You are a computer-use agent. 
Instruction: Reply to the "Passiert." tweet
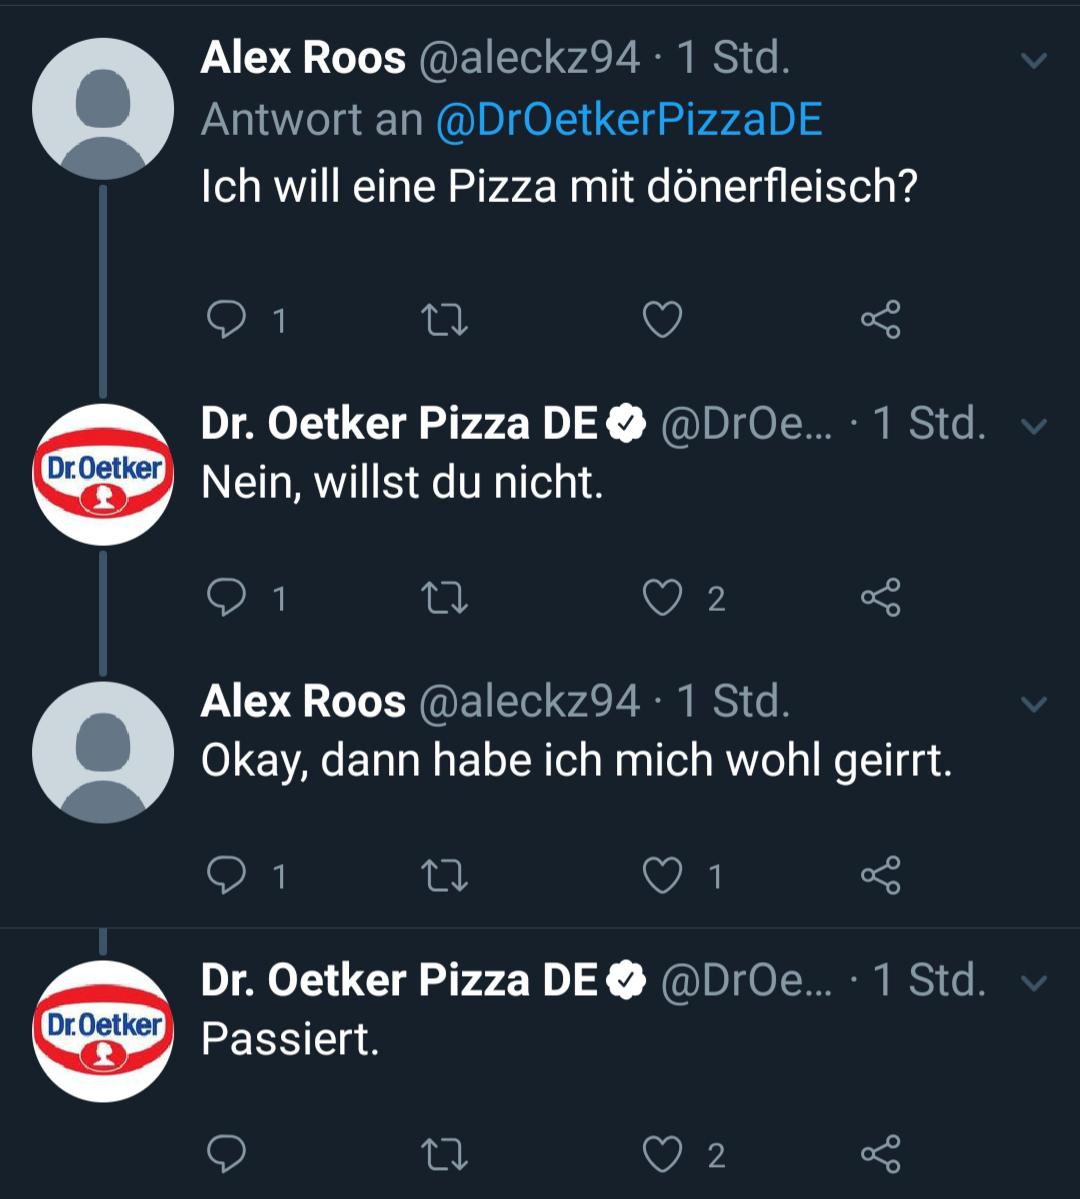(x=226, y=1154)
